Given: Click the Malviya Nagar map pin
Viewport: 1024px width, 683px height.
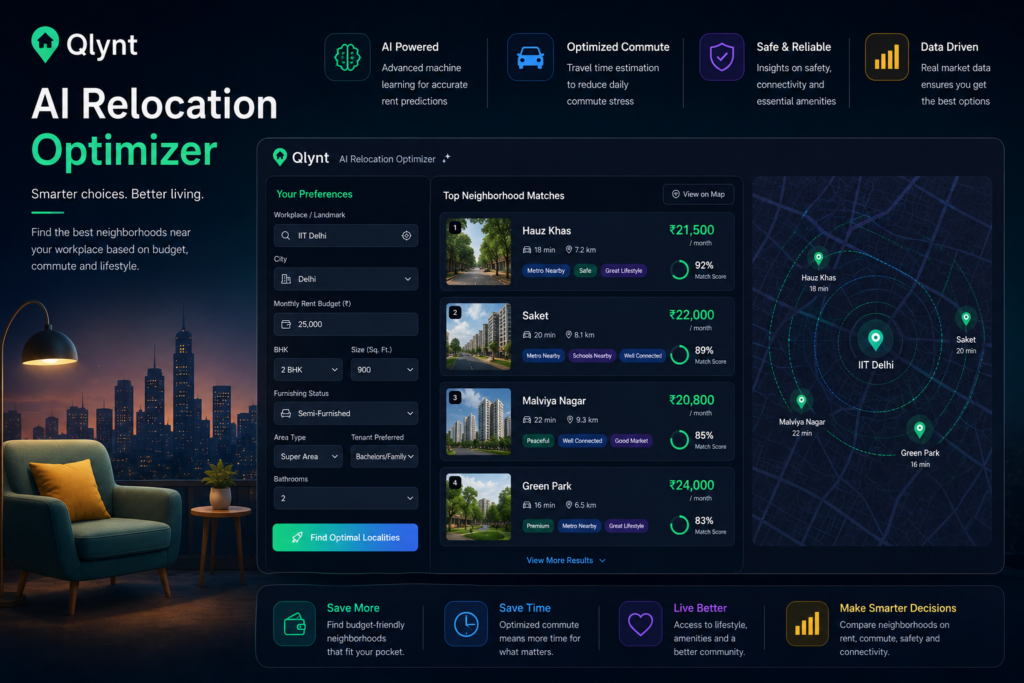Looking at the screenshot, I should 801,400.
